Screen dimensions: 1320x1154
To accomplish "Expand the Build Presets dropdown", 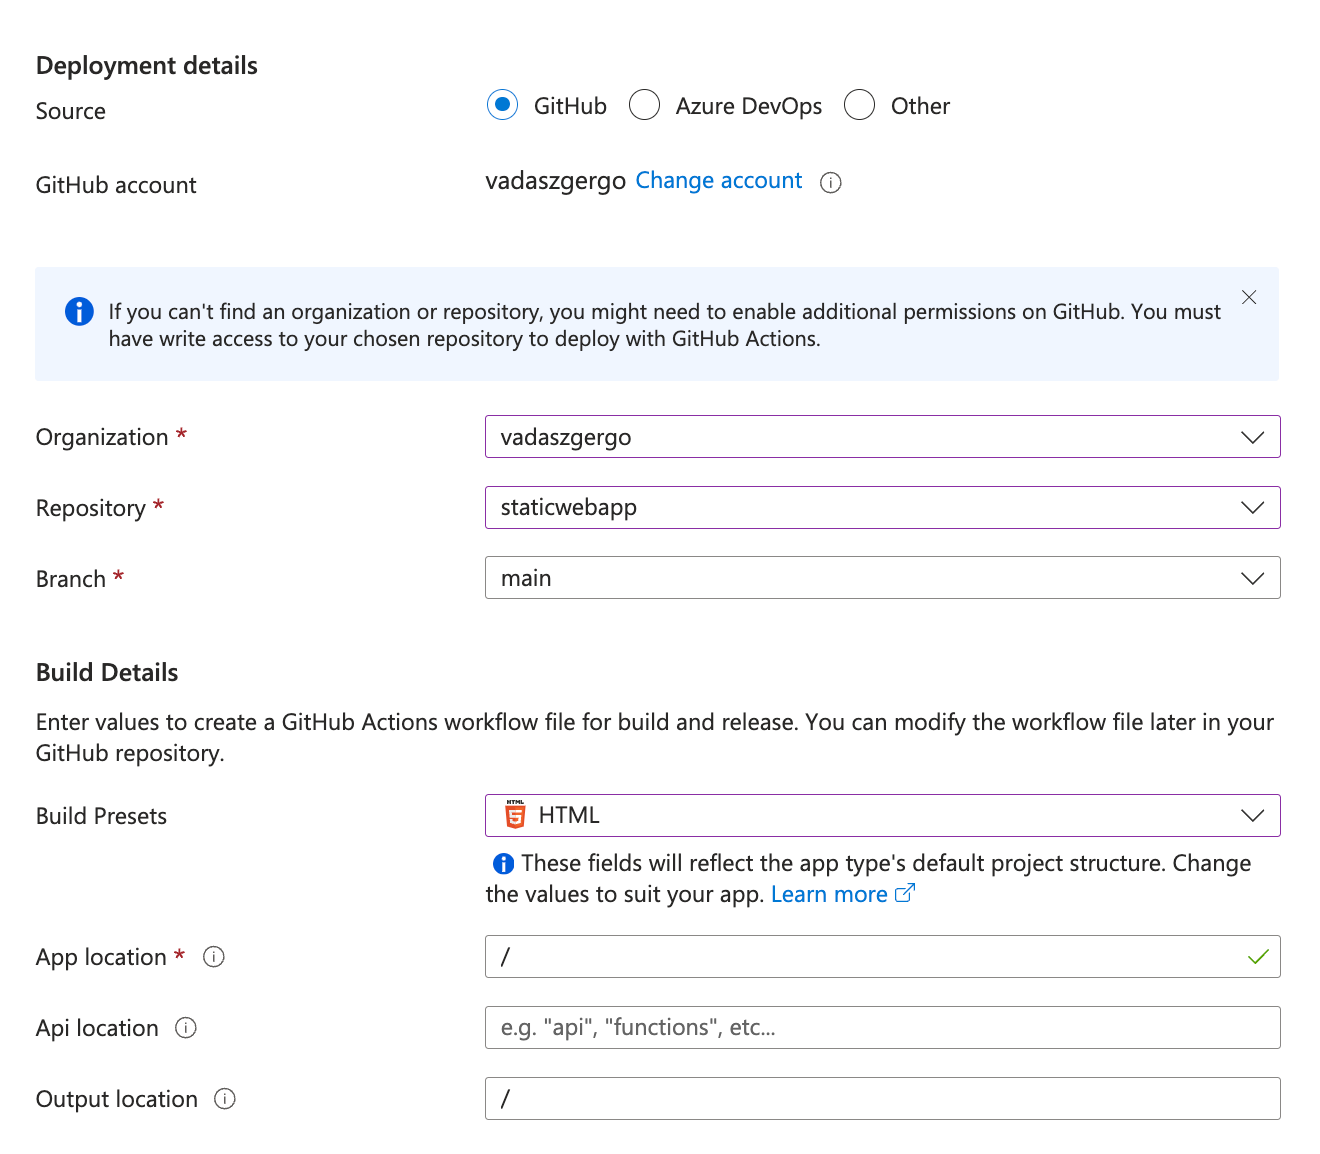I will click(882, 816).
